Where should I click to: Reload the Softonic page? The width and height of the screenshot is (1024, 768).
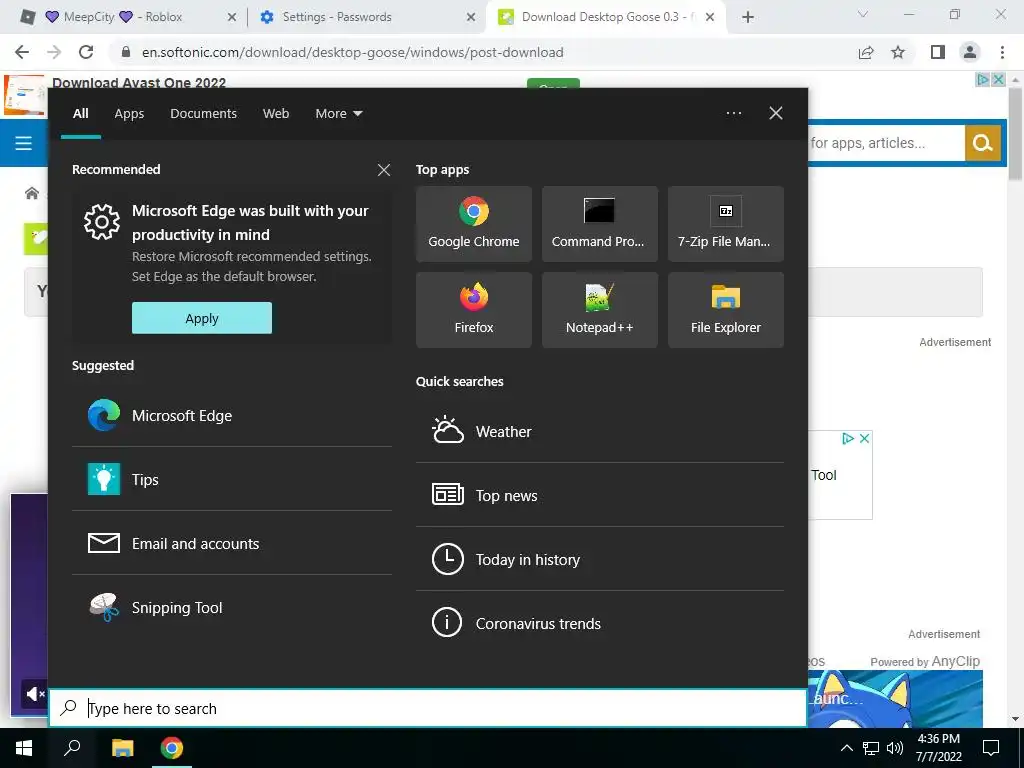(86, 52)
